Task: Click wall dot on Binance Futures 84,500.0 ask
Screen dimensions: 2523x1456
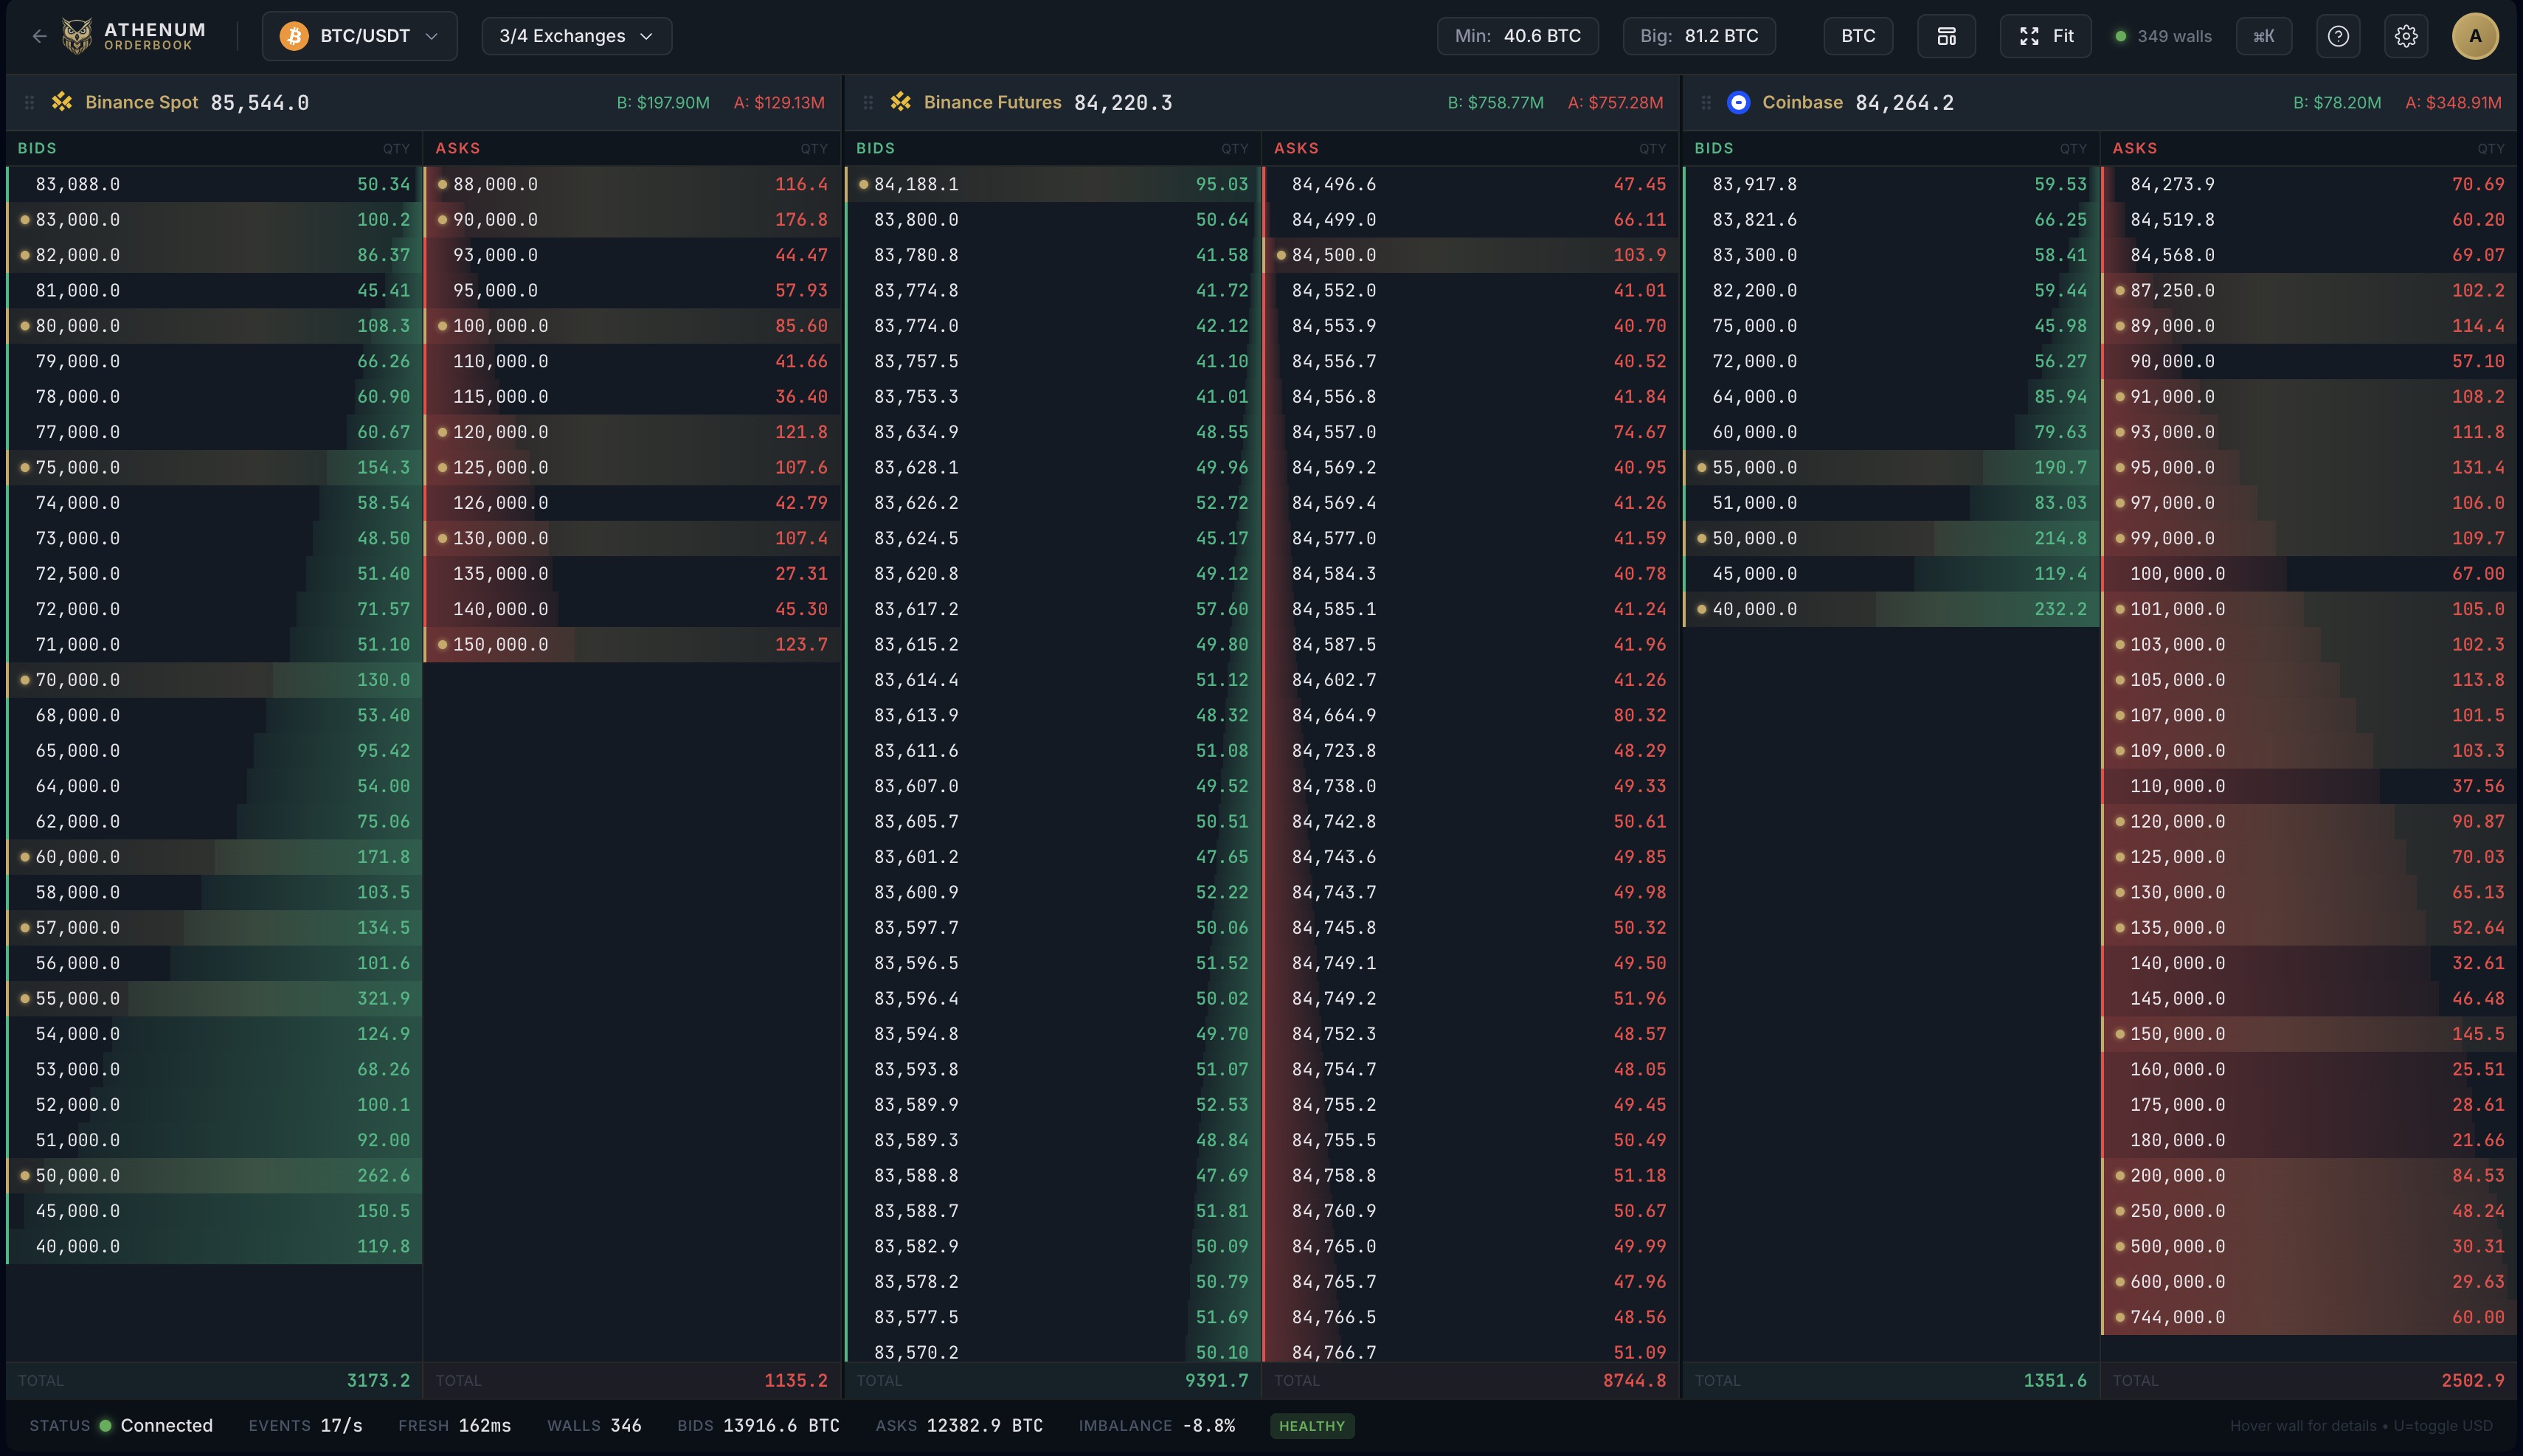Action: [1281, 255]
